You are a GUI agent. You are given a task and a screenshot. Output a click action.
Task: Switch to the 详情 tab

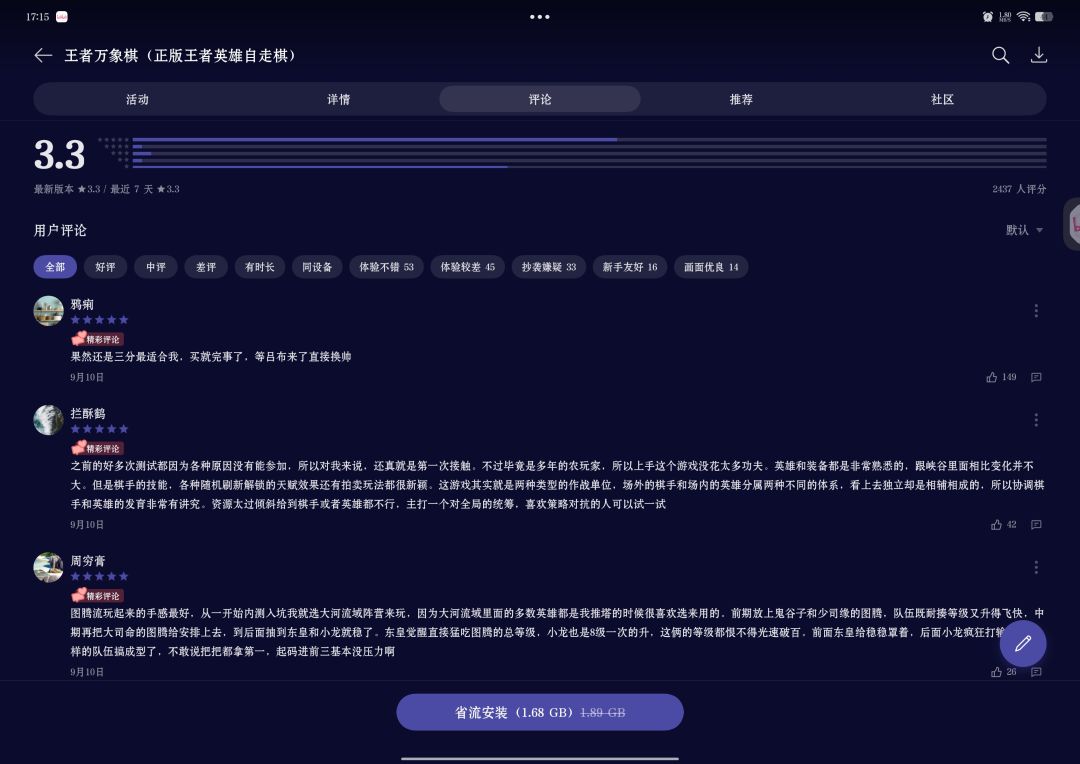[x=338, y=99]
